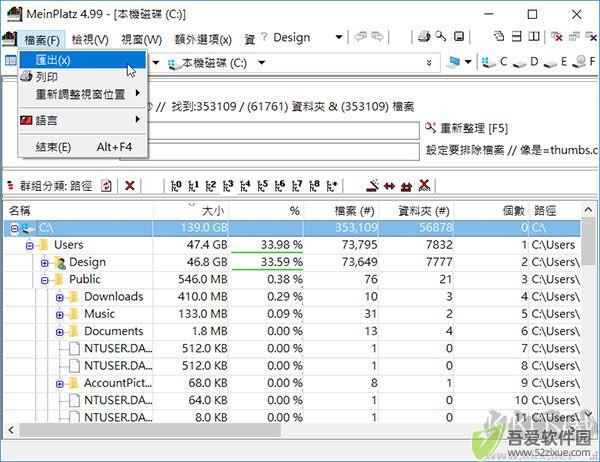Click the tile horizontally icon
Viewport: 600px width, 462px height.
[x=517, y=36]
